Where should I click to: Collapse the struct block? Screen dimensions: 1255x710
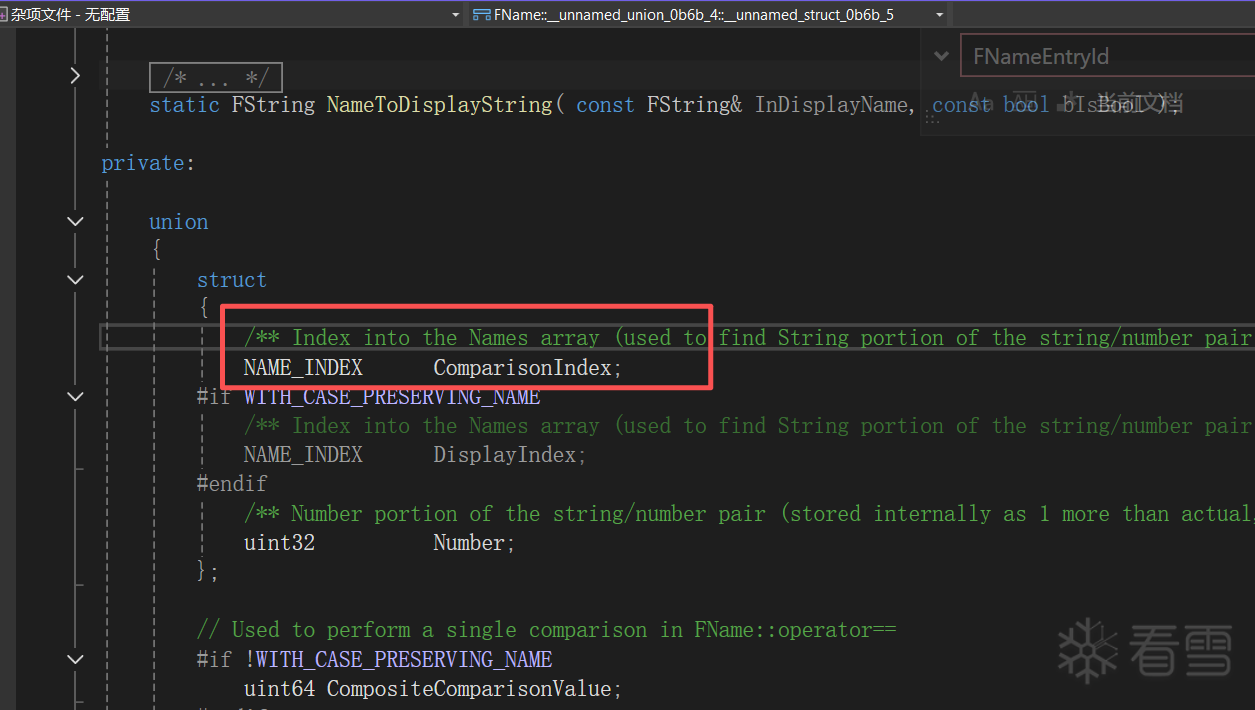pyautogui.click(x=75, y=280)
